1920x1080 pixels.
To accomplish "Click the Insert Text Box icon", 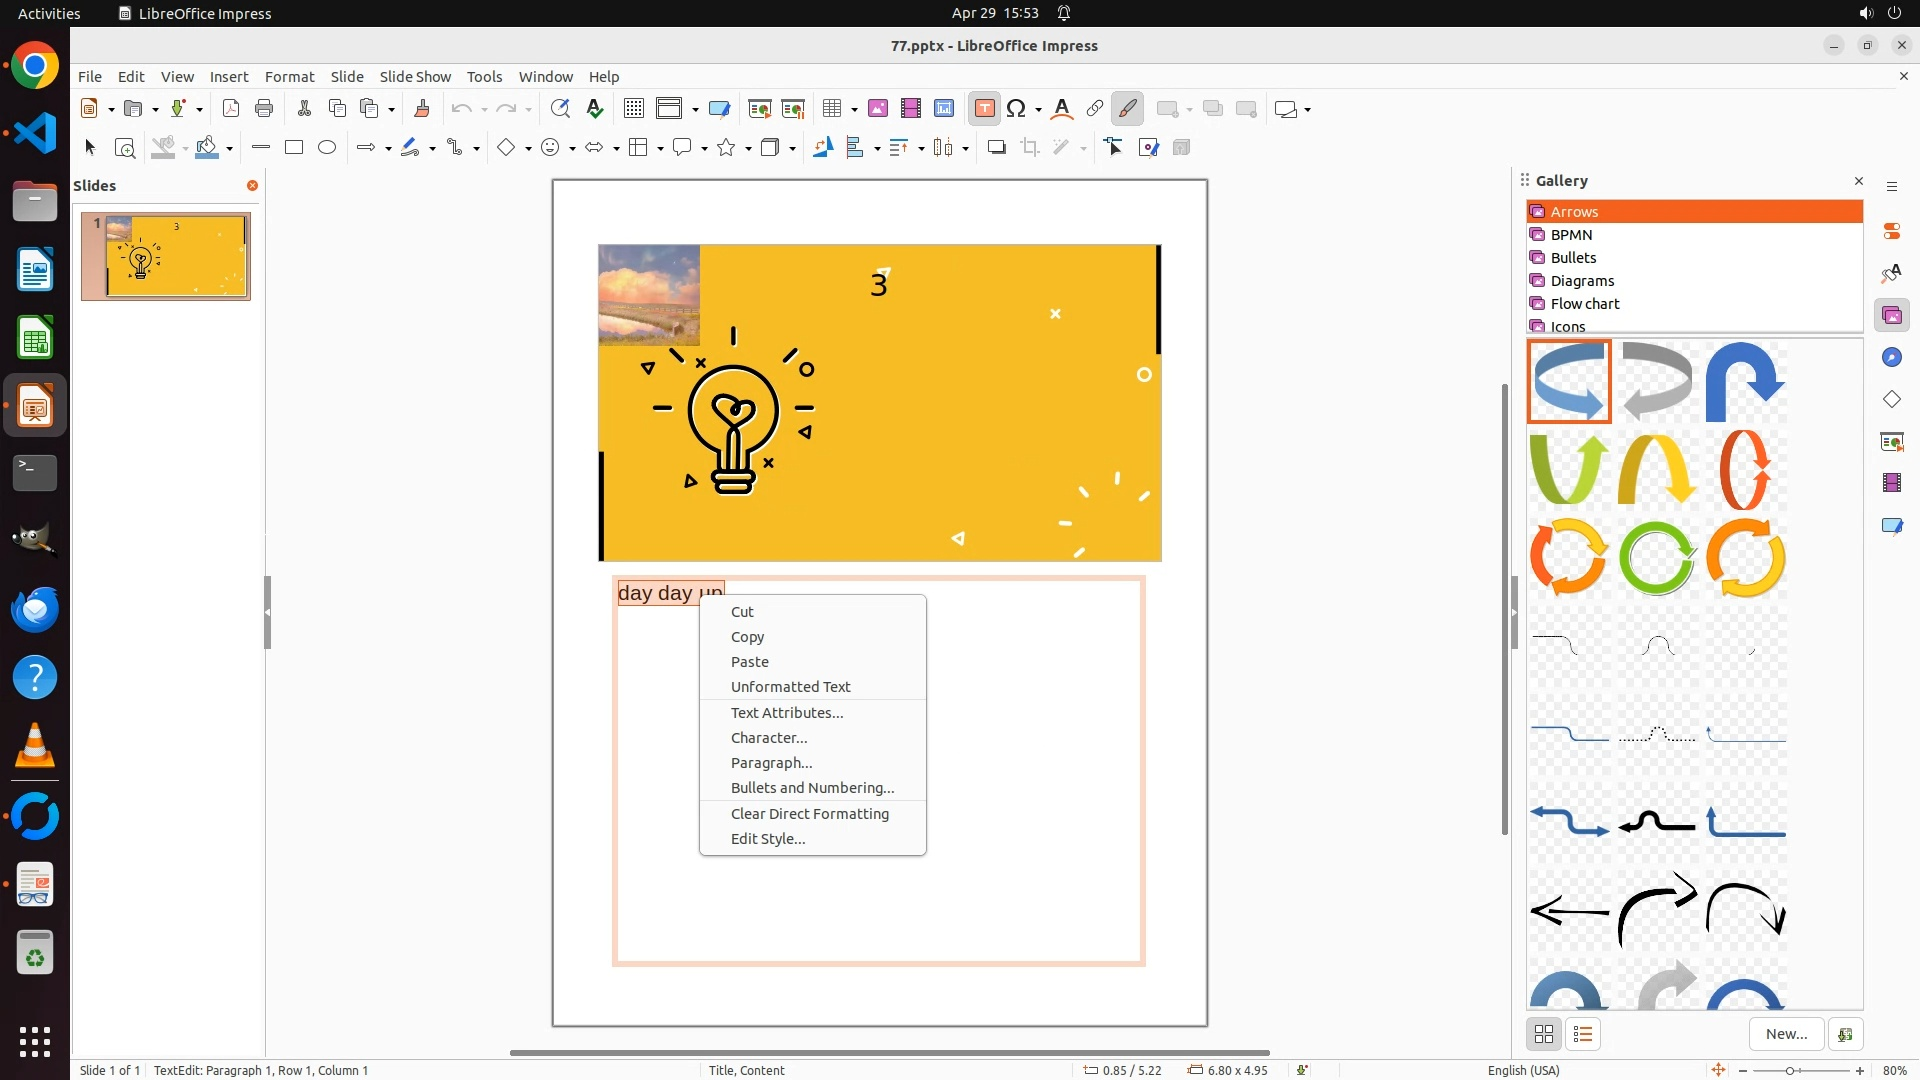I will pyautogui.click(x=984, y=109).
